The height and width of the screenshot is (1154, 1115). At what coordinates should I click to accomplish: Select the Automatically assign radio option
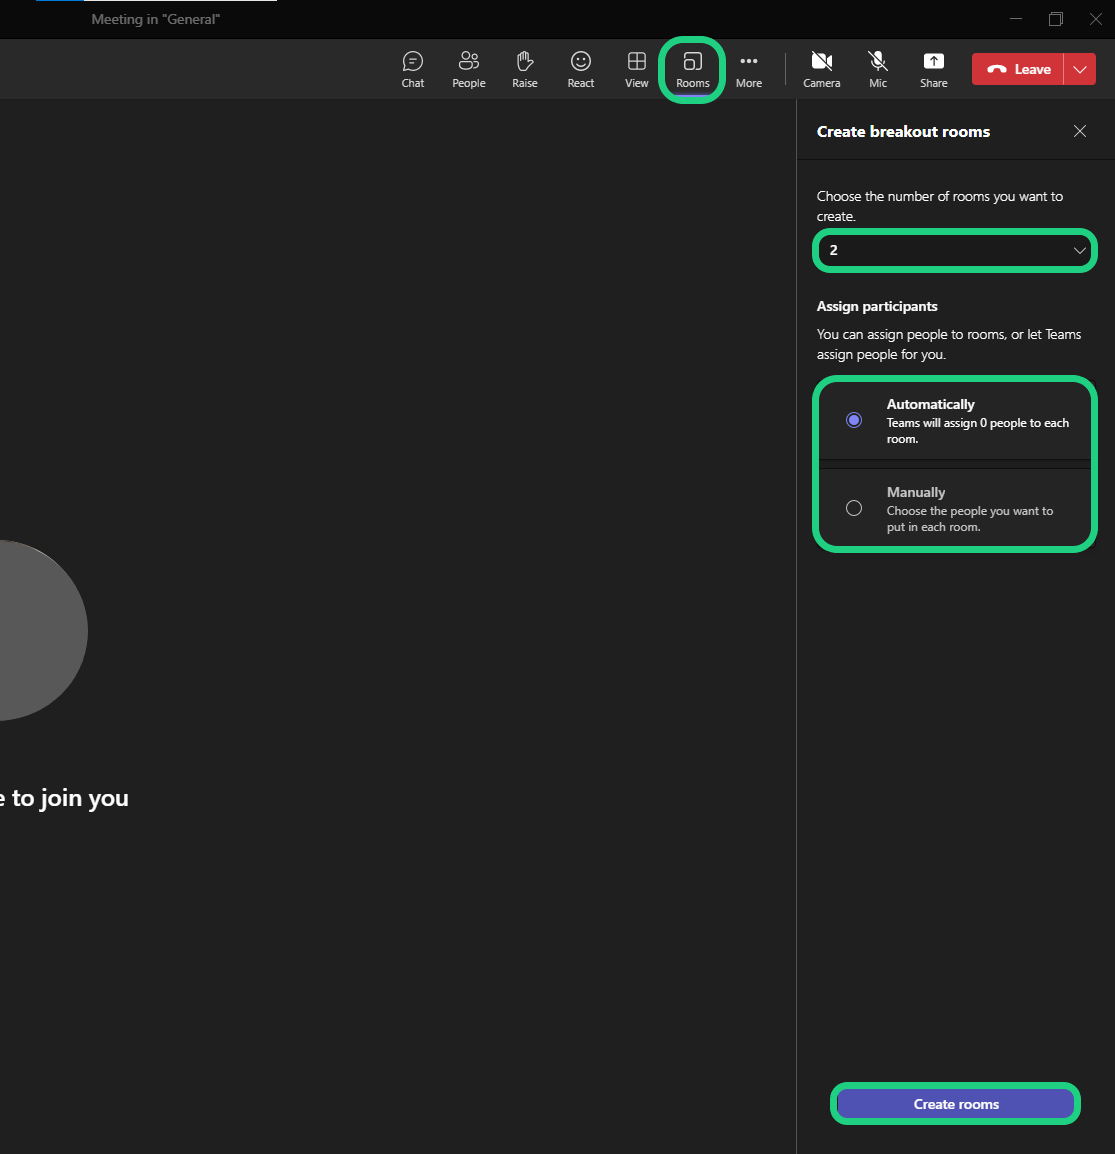pyautogui.click(x=854, y=420)
